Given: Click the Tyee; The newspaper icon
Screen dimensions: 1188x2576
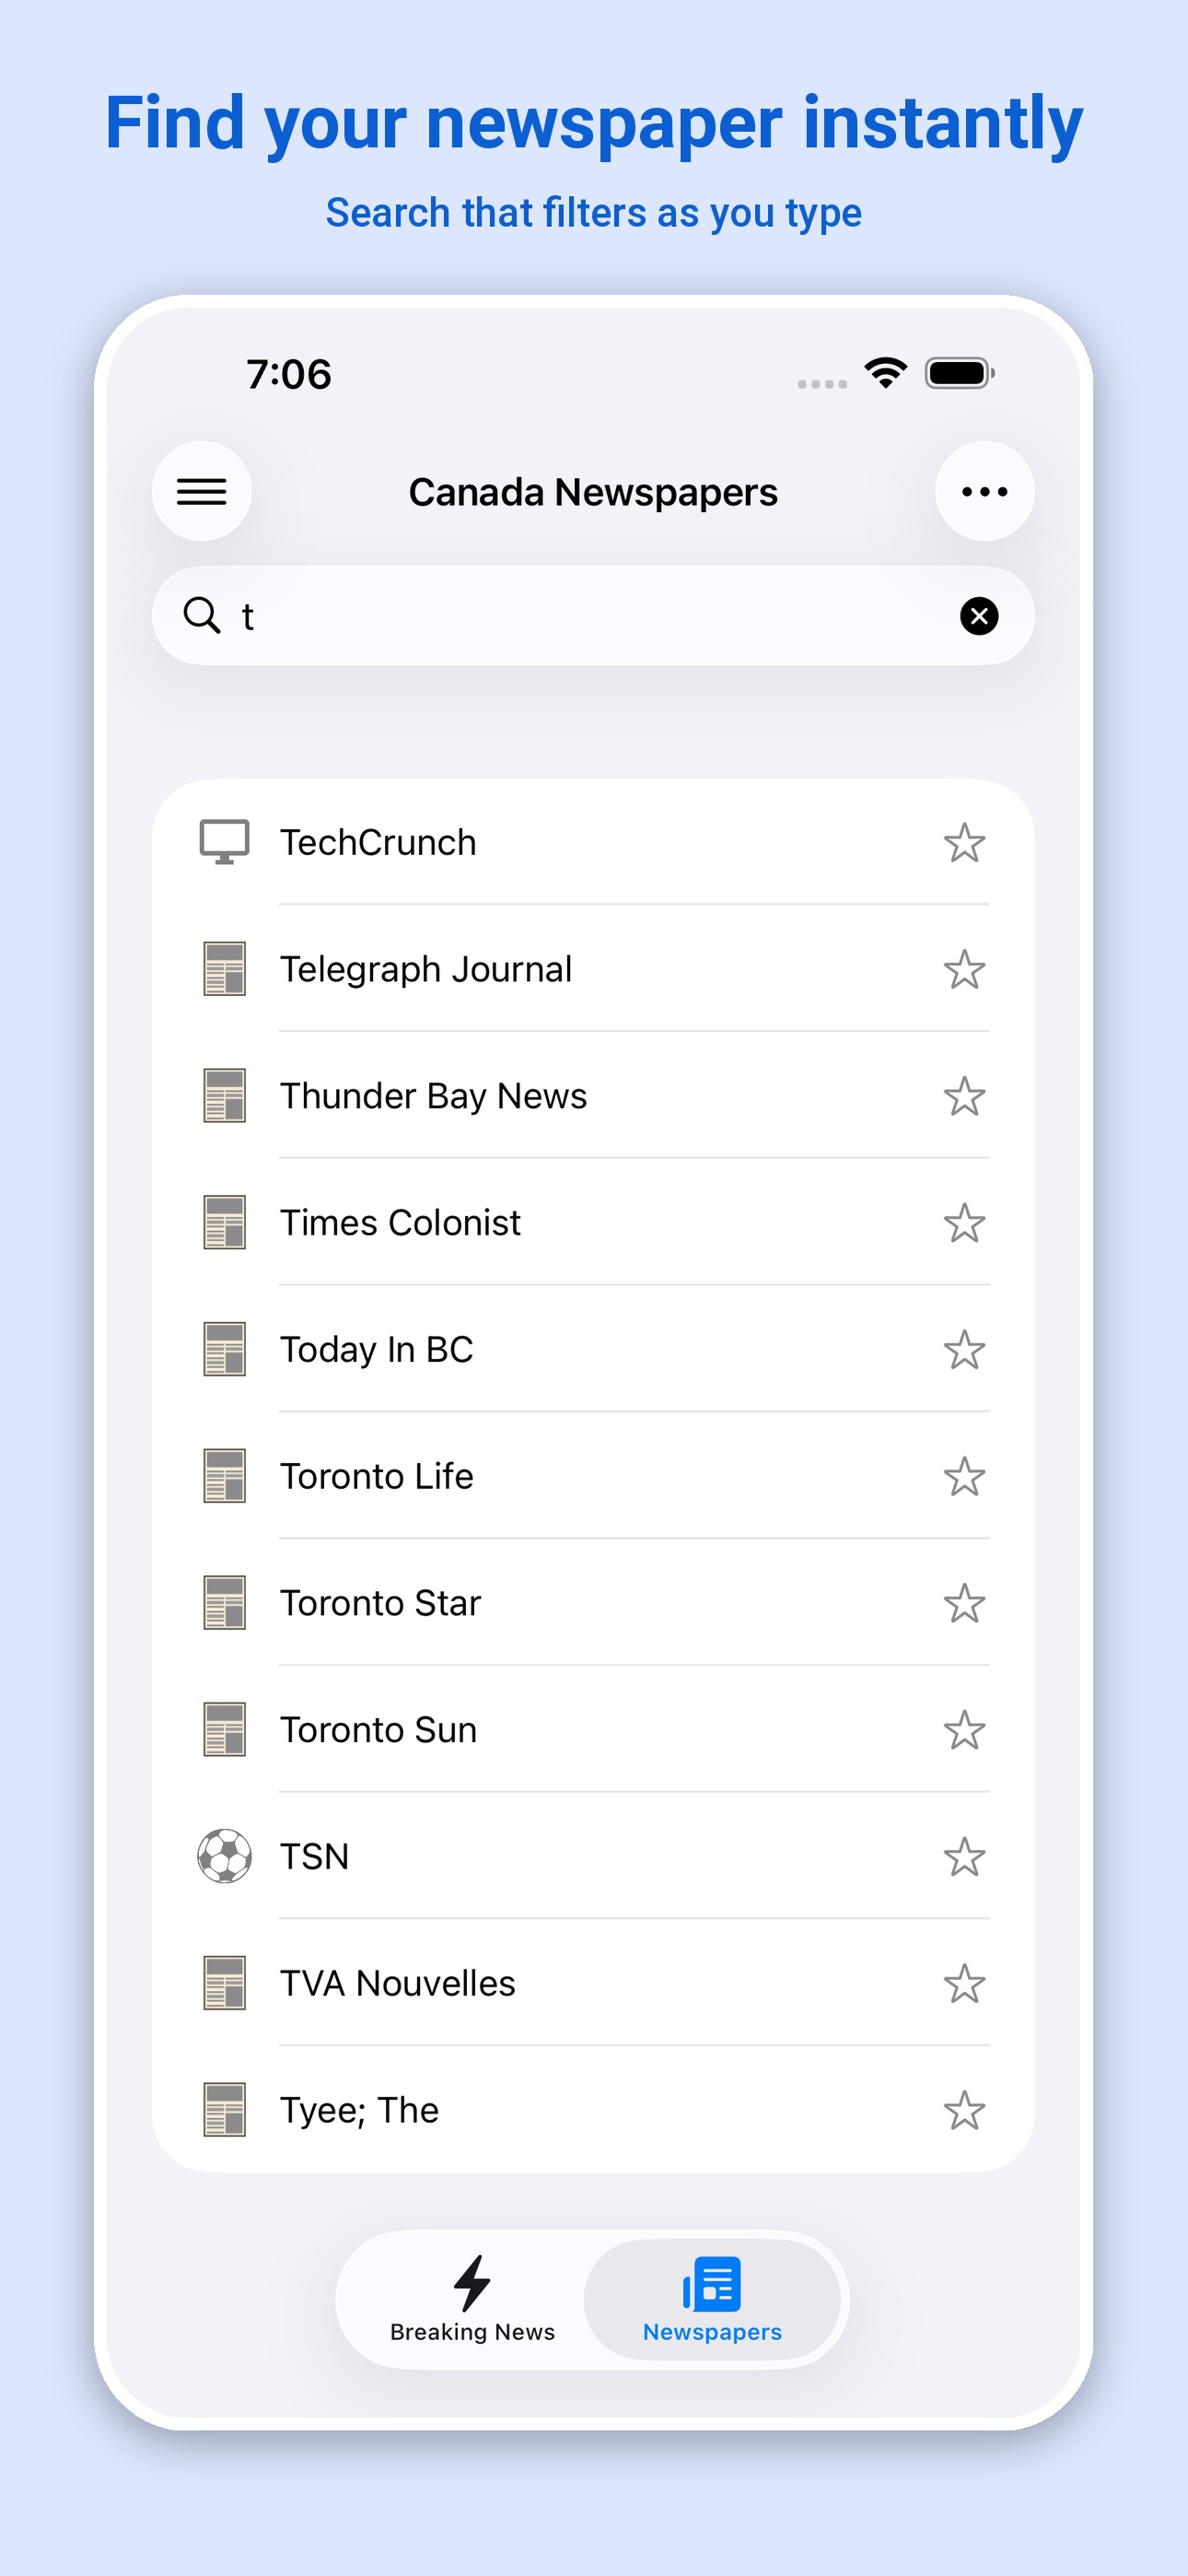Looking at the screenshot, I should tap(224, 2110).
